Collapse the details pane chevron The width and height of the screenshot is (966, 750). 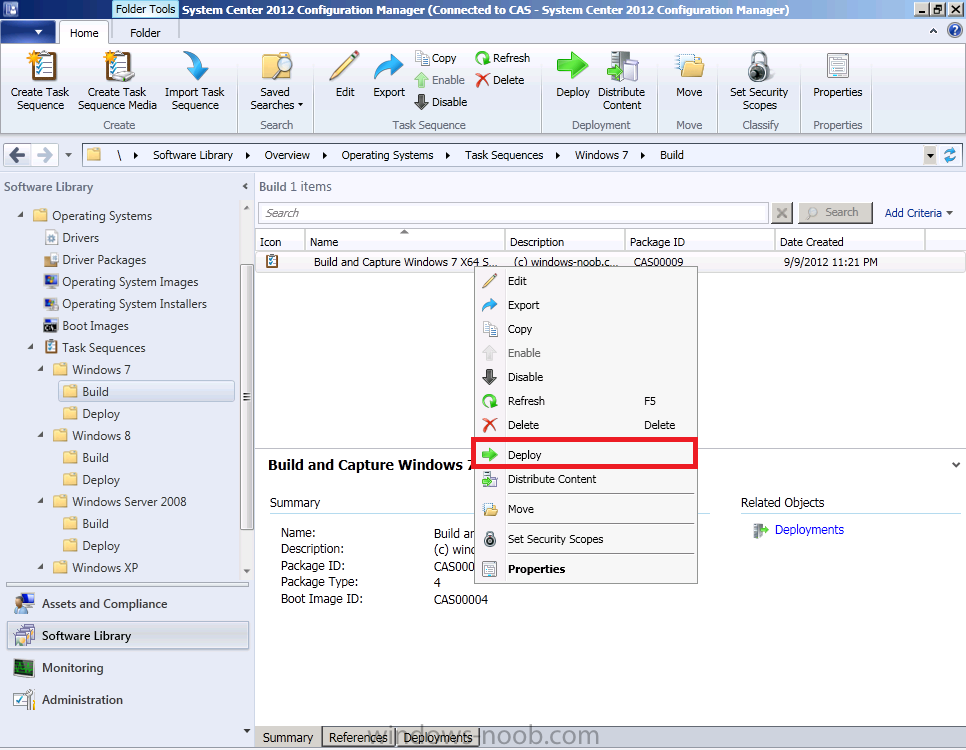coord(956,465)
